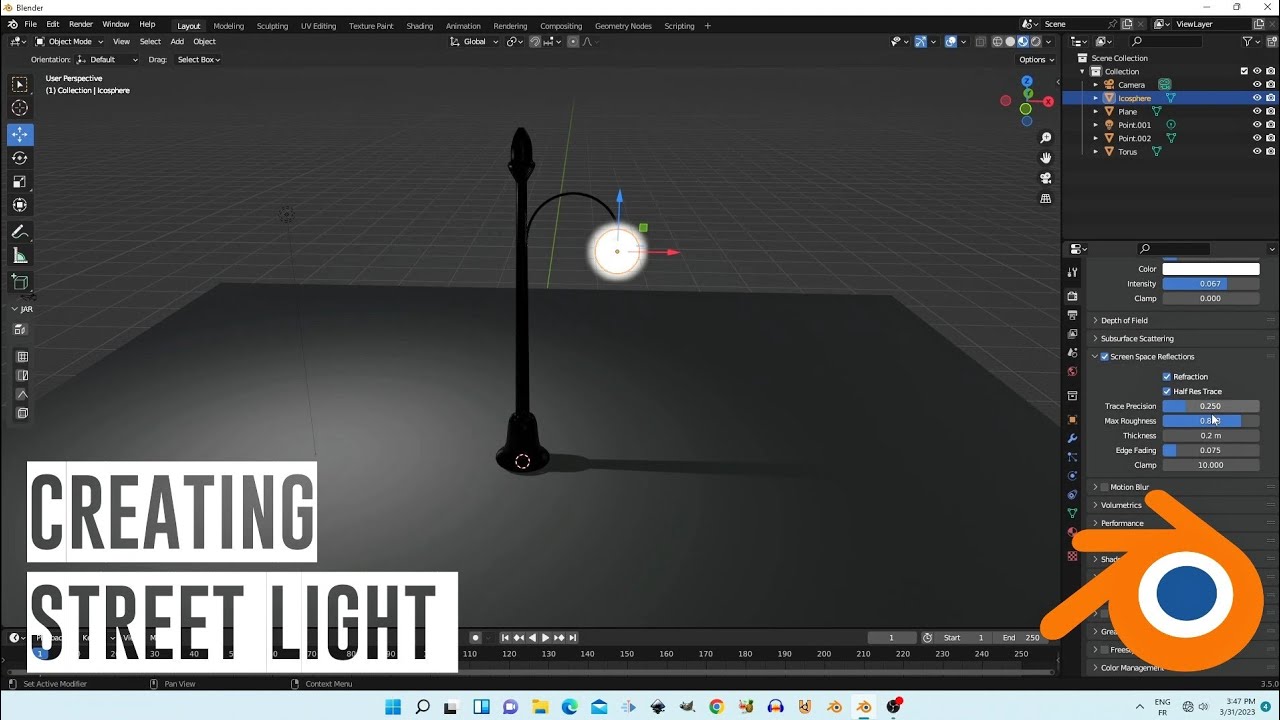Click the Options button in viewport
The image size is (1280, 720).
point(1036,60)
